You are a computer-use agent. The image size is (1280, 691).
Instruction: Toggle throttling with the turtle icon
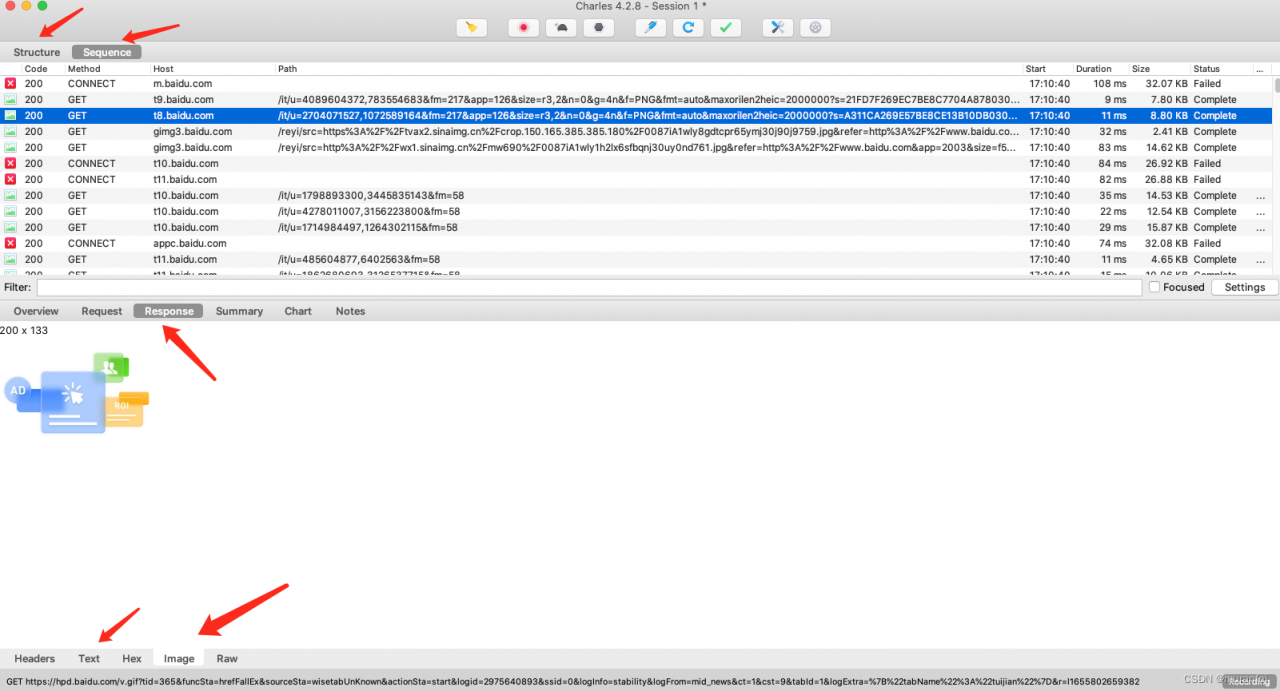click(x=561, y=28)
